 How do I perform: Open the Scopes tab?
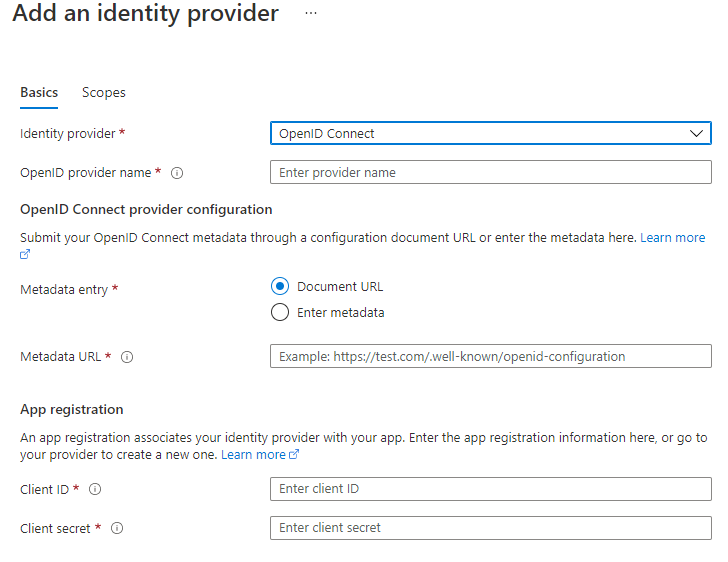104,93
